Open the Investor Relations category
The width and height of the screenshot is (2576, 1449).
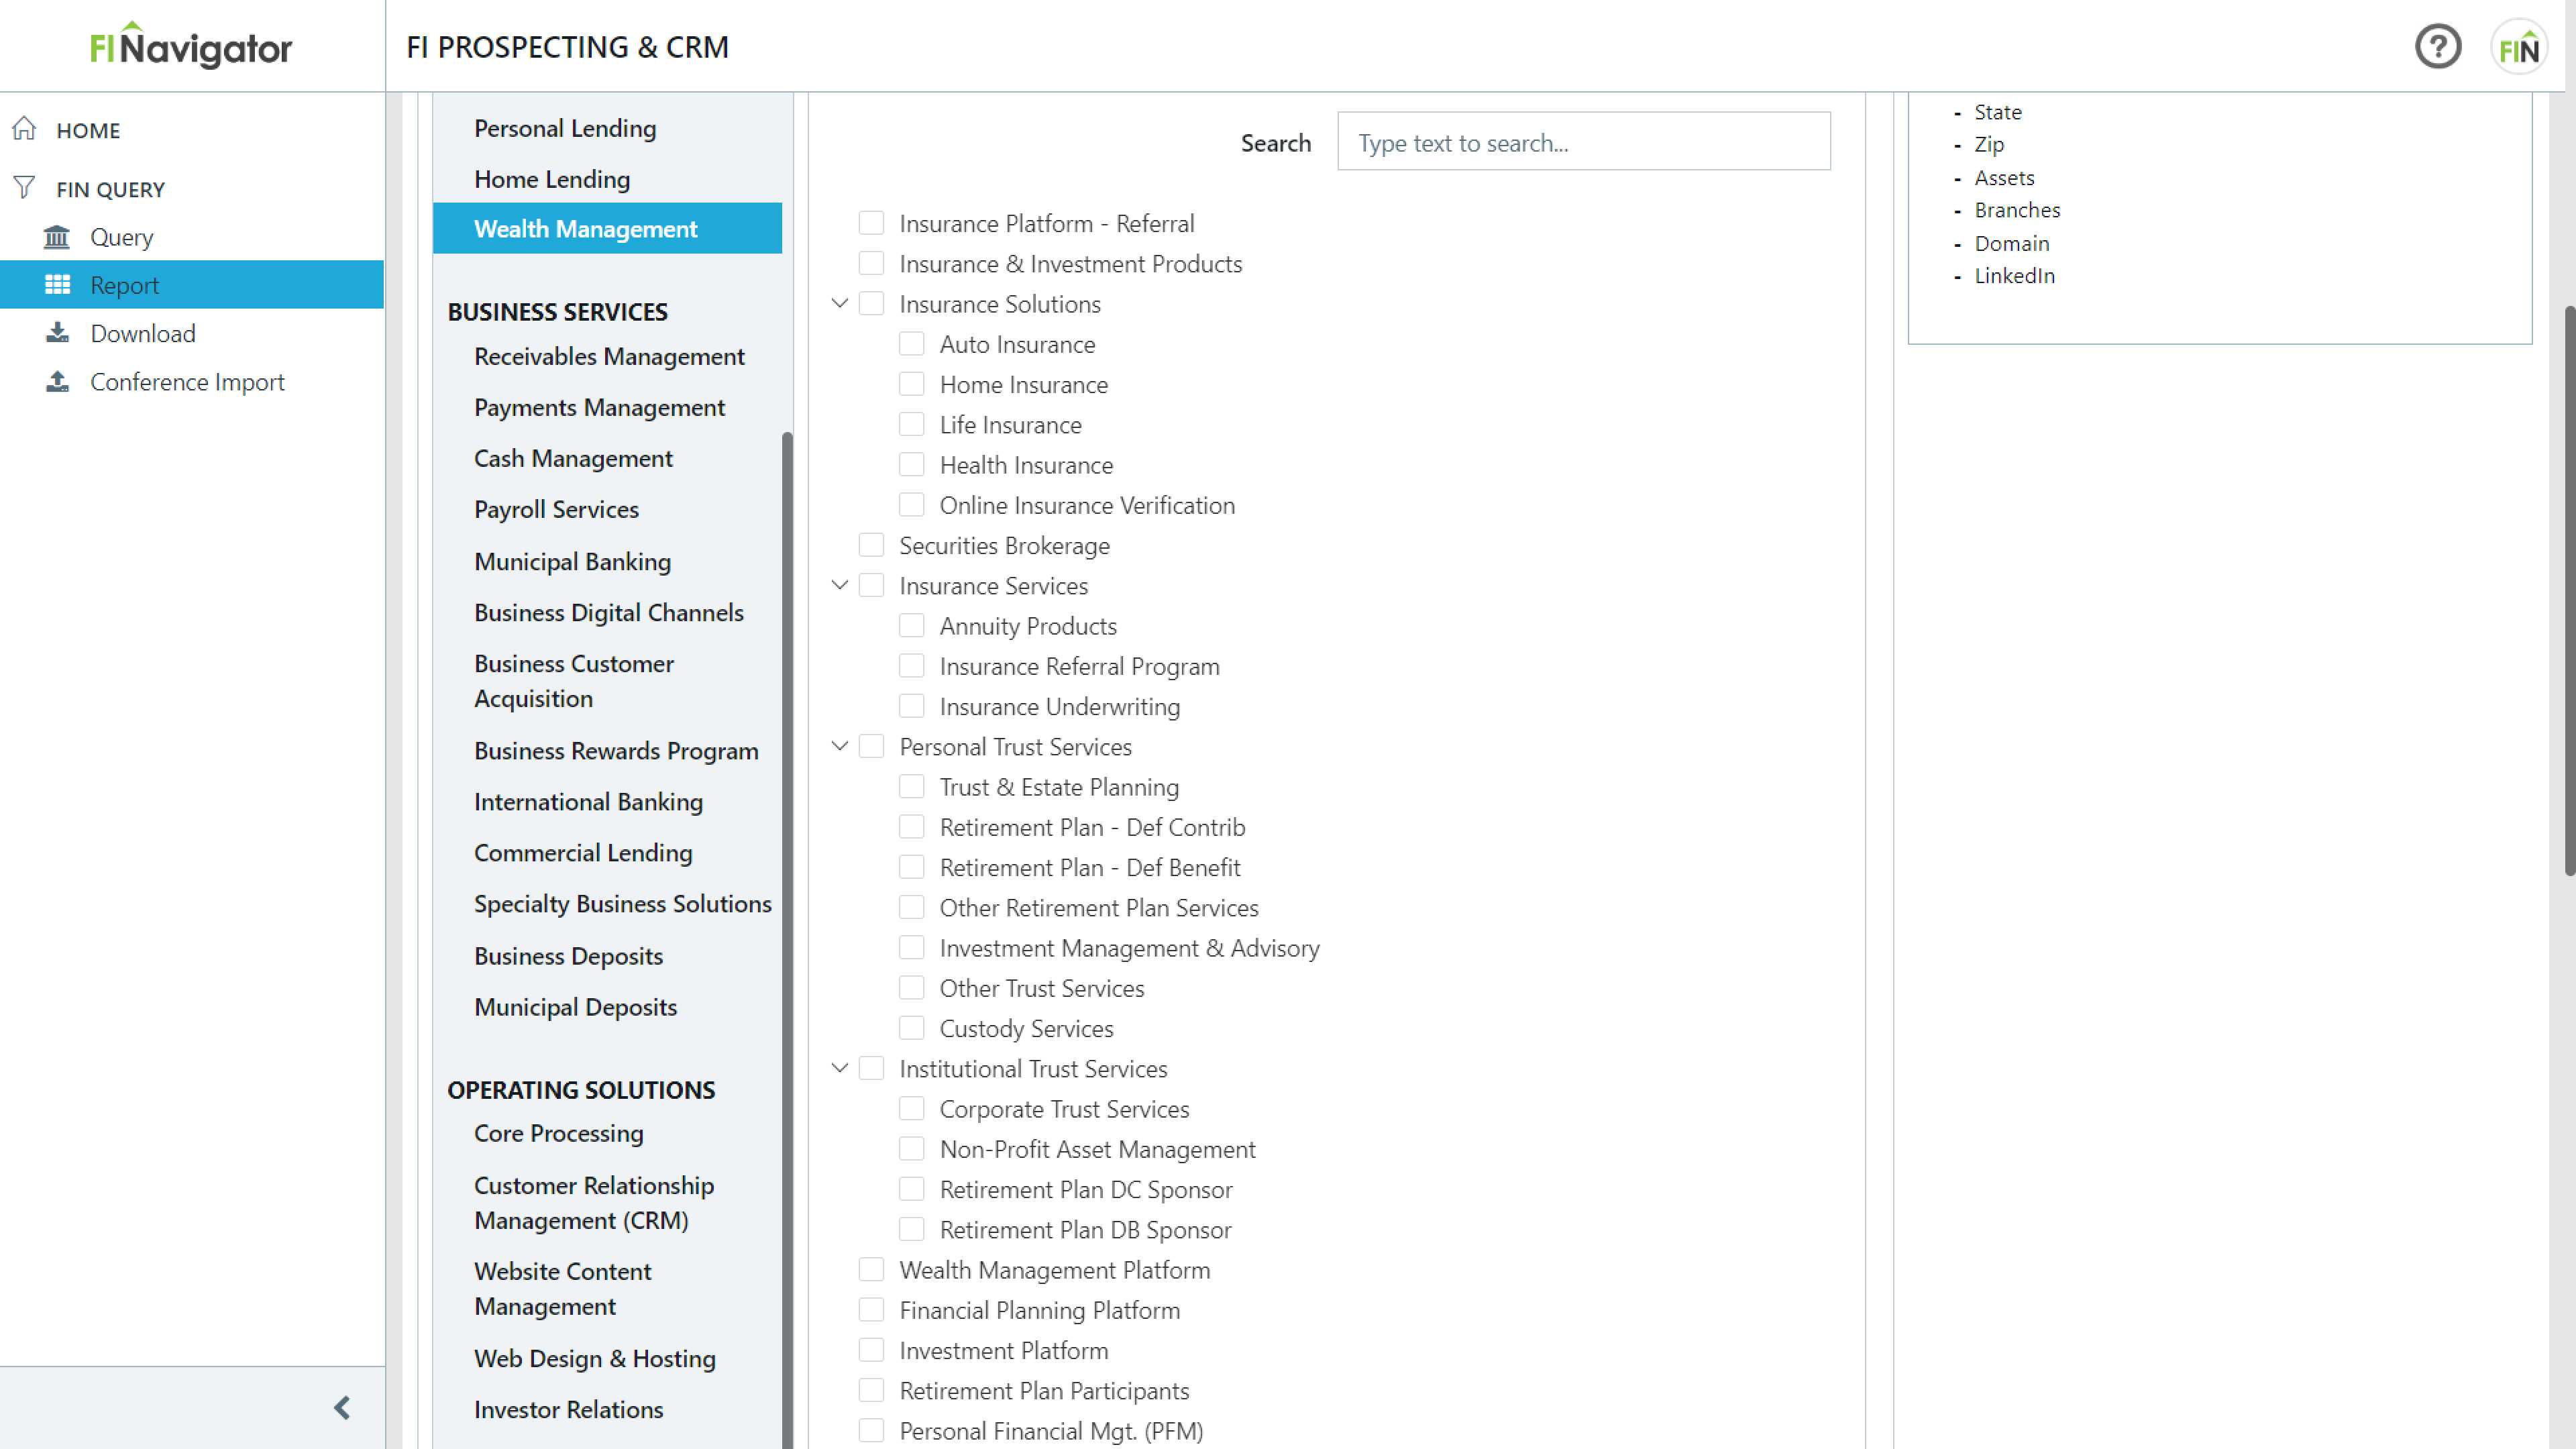[x=568, y=1409]
